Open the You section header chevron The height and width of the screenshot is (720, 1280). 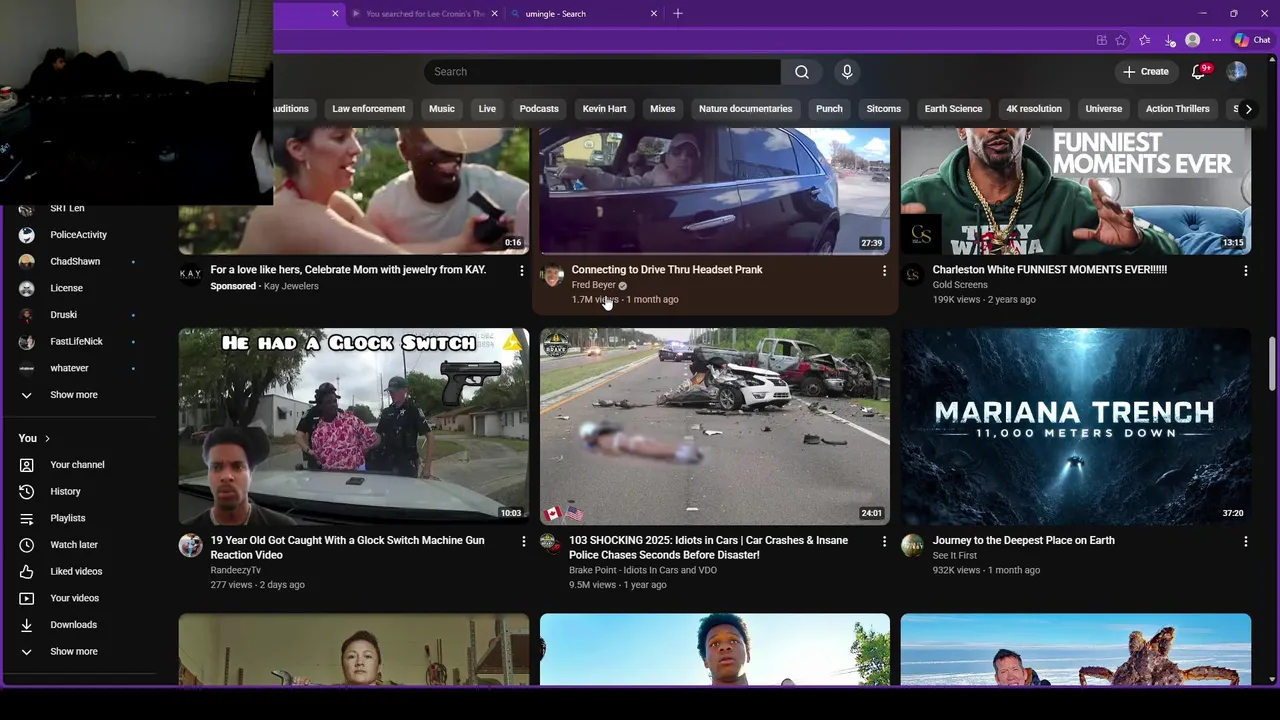47,439
